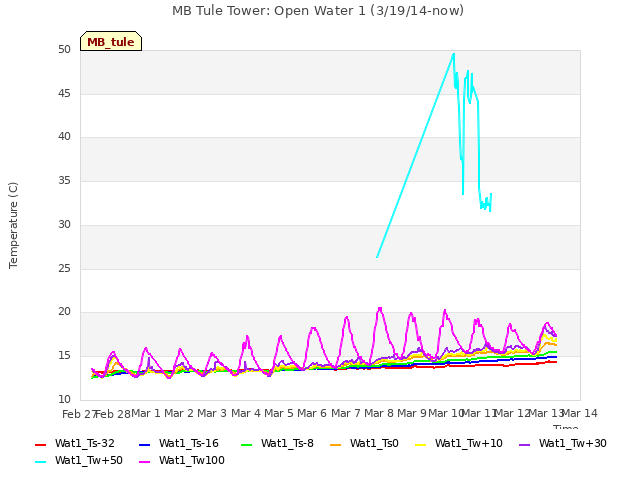Click the Mar 12 date tick label

[512, 413]
